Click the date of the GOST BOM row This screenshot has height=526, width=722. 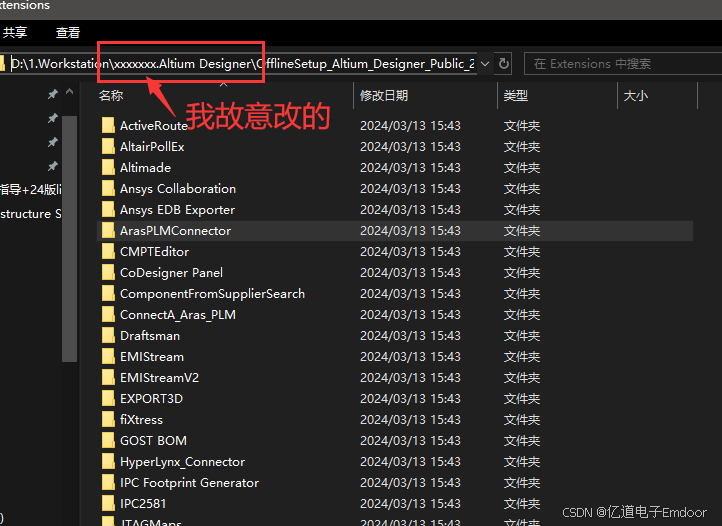tap(410, 441)
